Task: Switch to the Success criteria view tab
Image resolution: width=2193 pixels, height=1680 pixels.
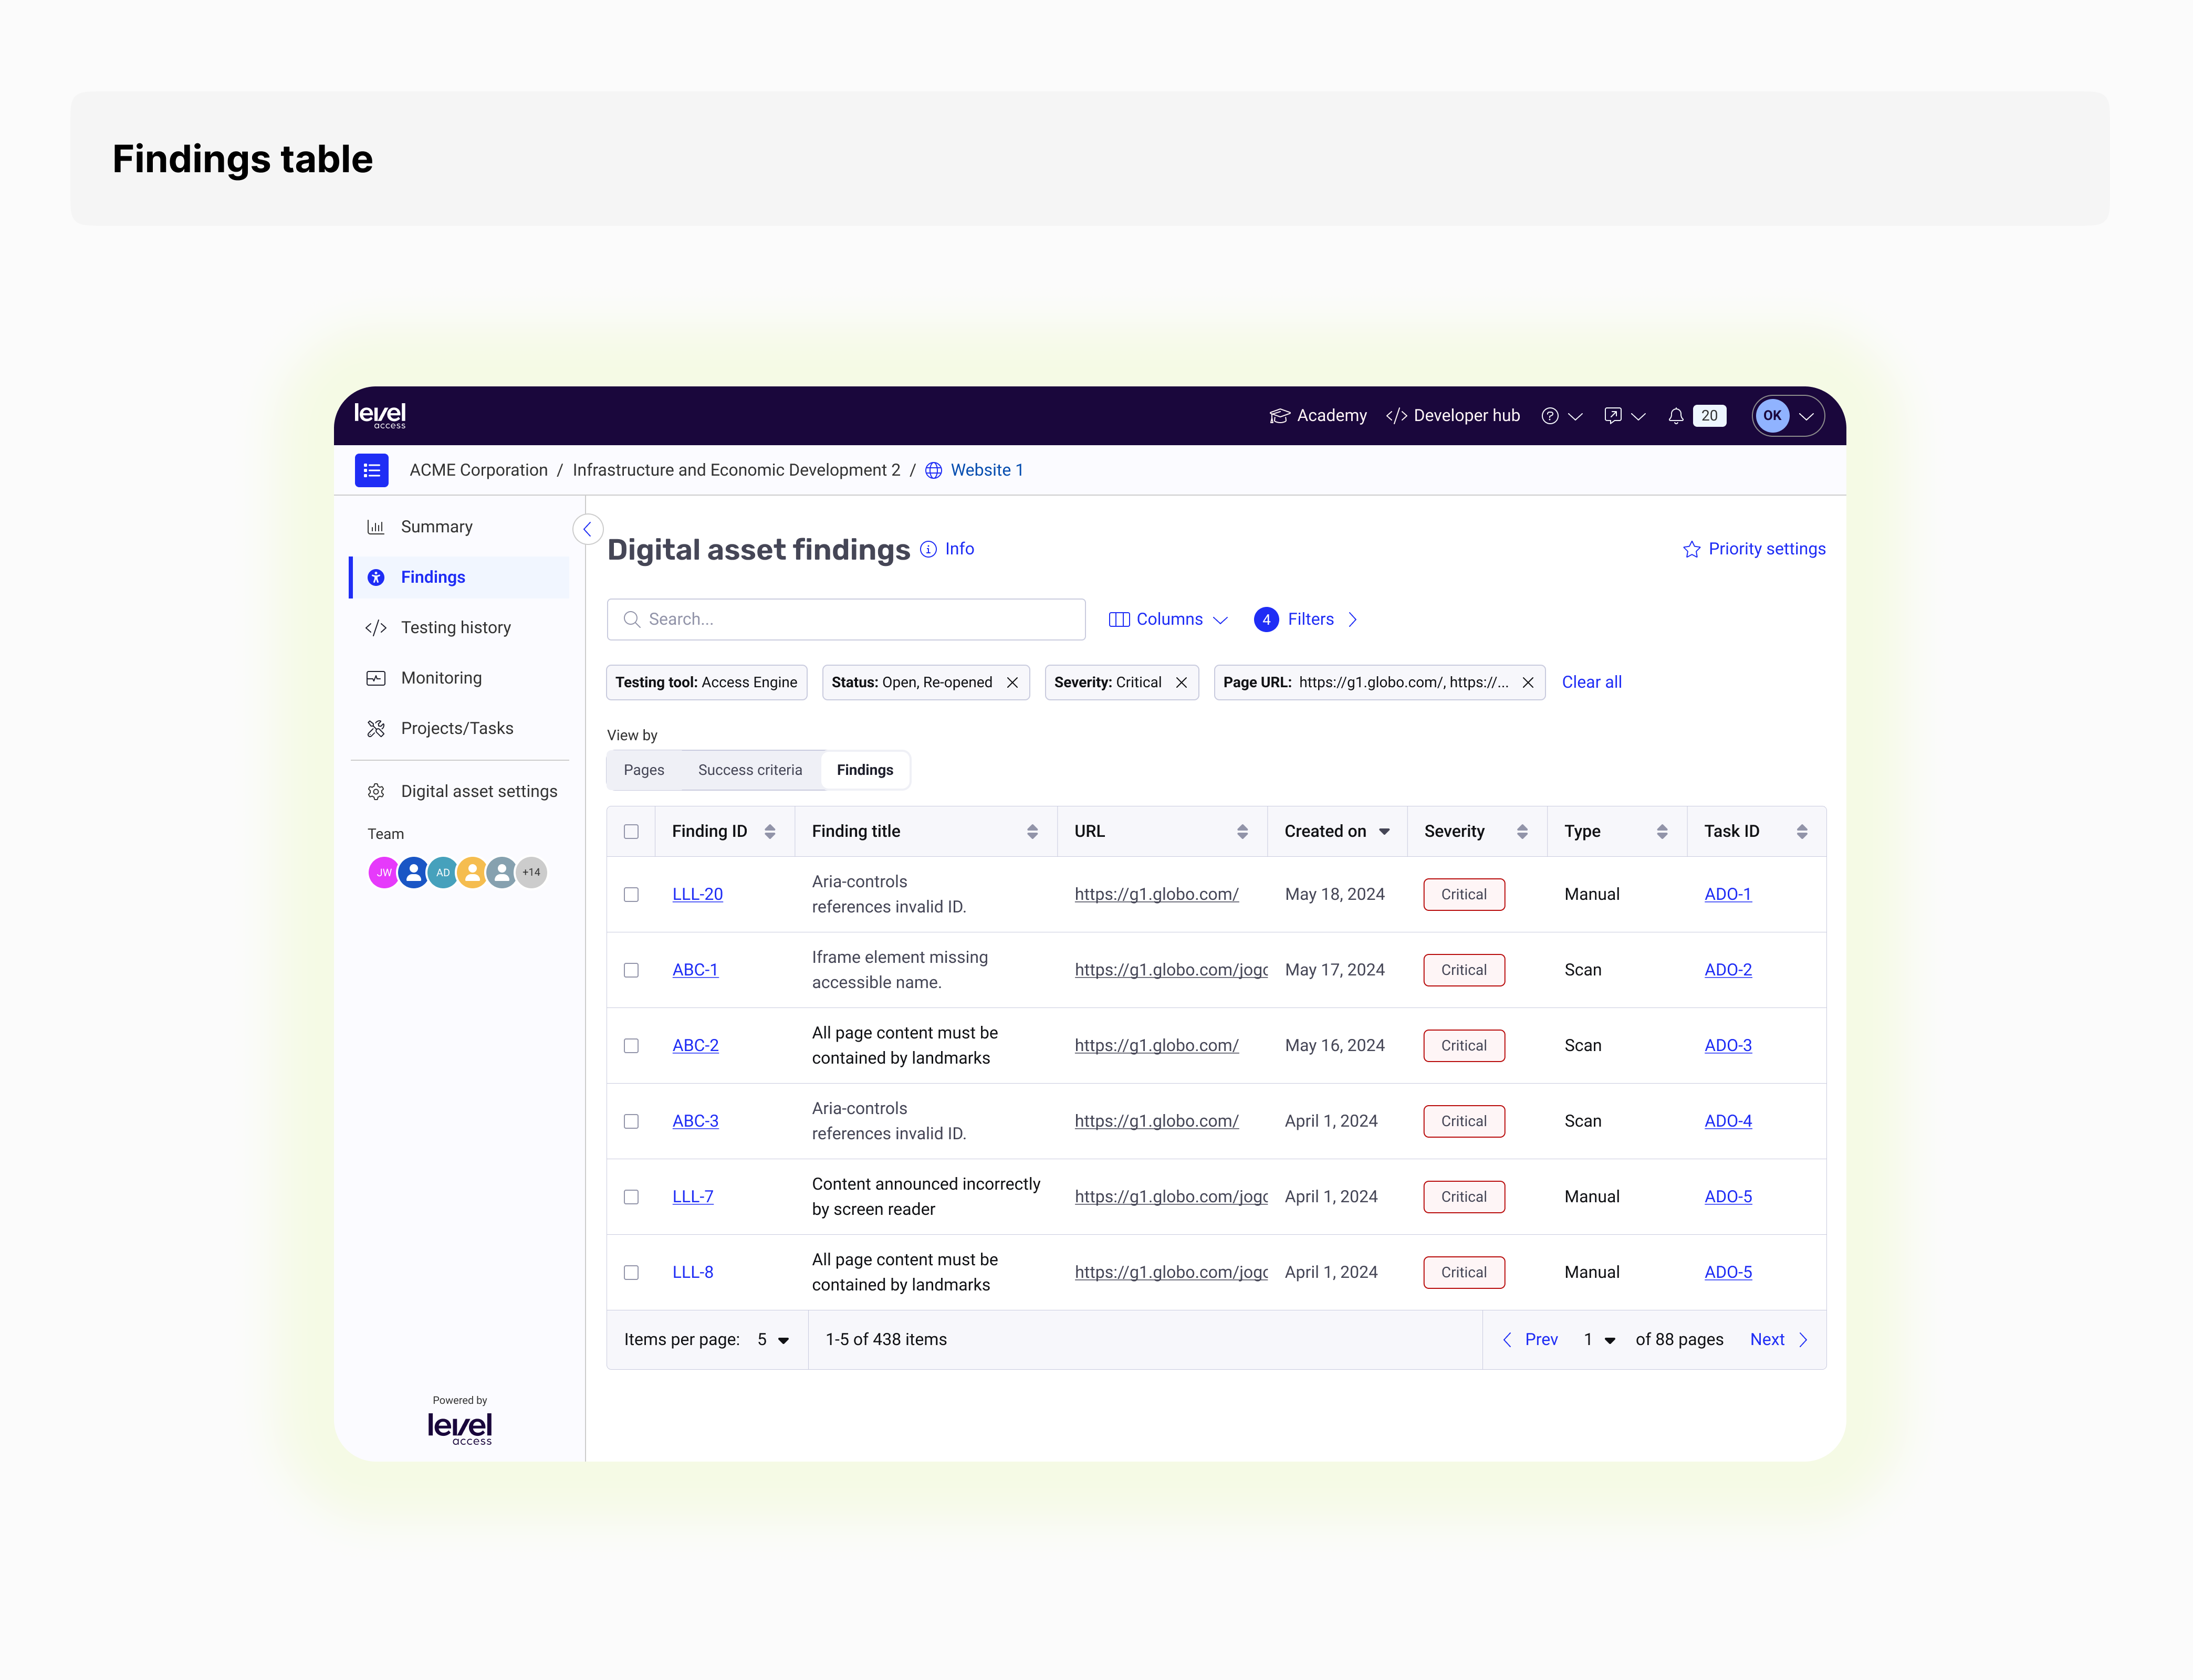Action: pos(749,770)
